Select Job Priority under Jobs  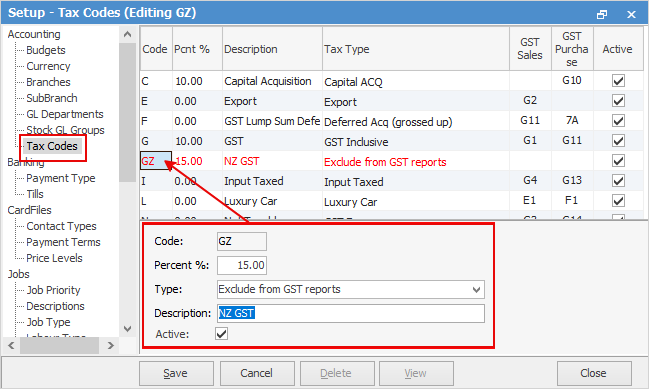[53, 290]
